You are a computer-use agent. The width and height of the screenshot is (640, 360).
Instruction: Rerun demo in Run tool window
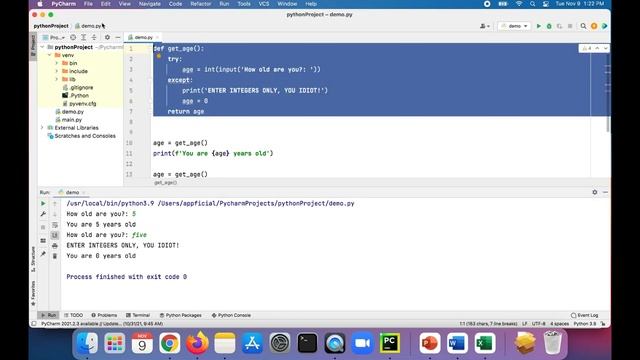(43, 203)
